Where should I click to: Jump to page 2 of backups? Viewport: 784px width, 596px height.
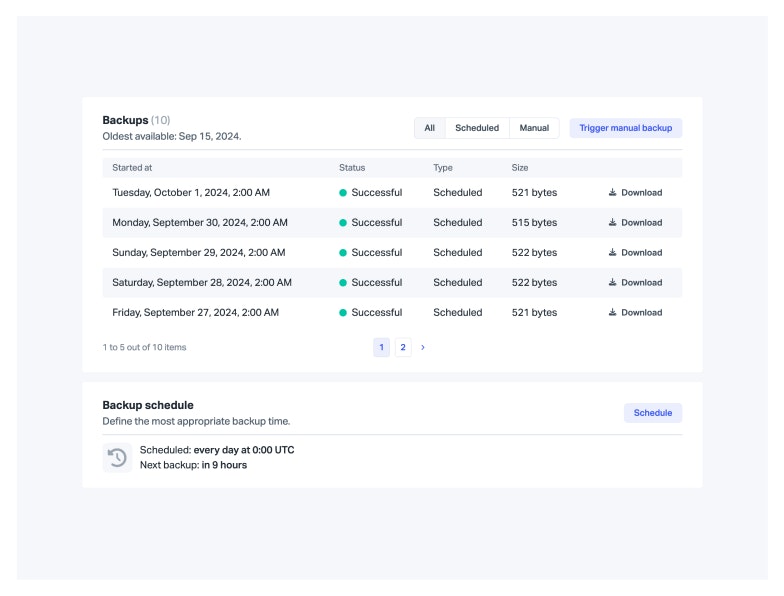click(403, 348)
